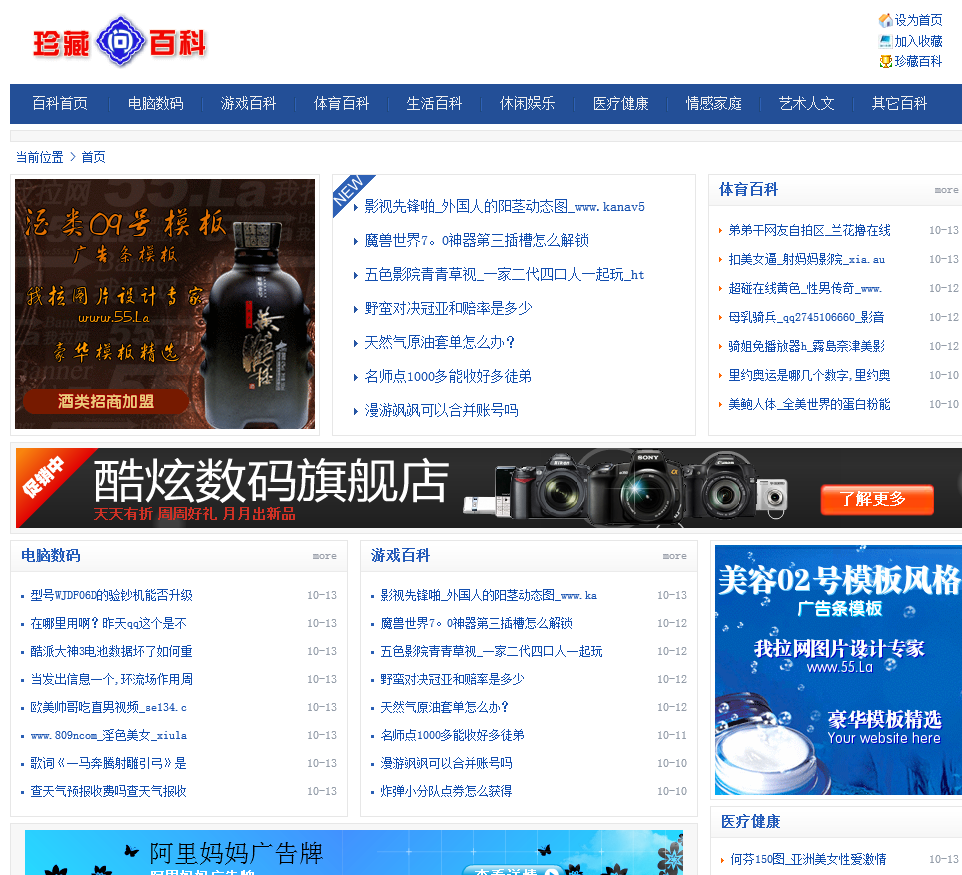Open 名师点1000多能收好多徒弟 in 游戏百科 panel

[452, 735]
